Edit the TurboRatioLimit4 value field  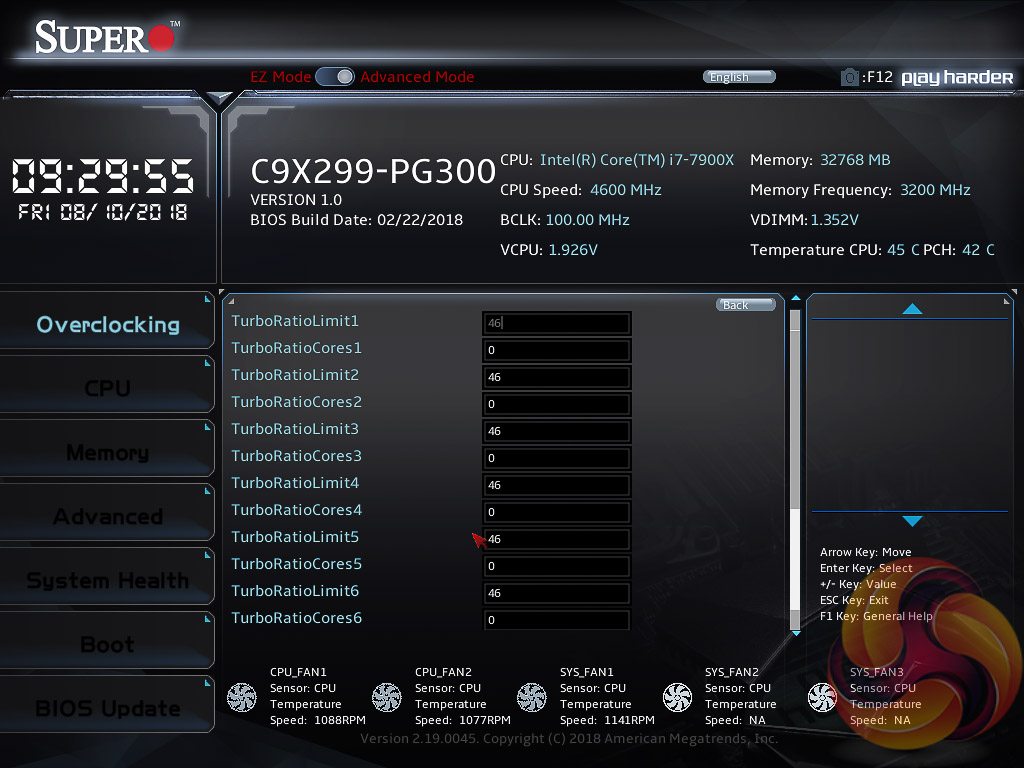(x=556, y=485)
